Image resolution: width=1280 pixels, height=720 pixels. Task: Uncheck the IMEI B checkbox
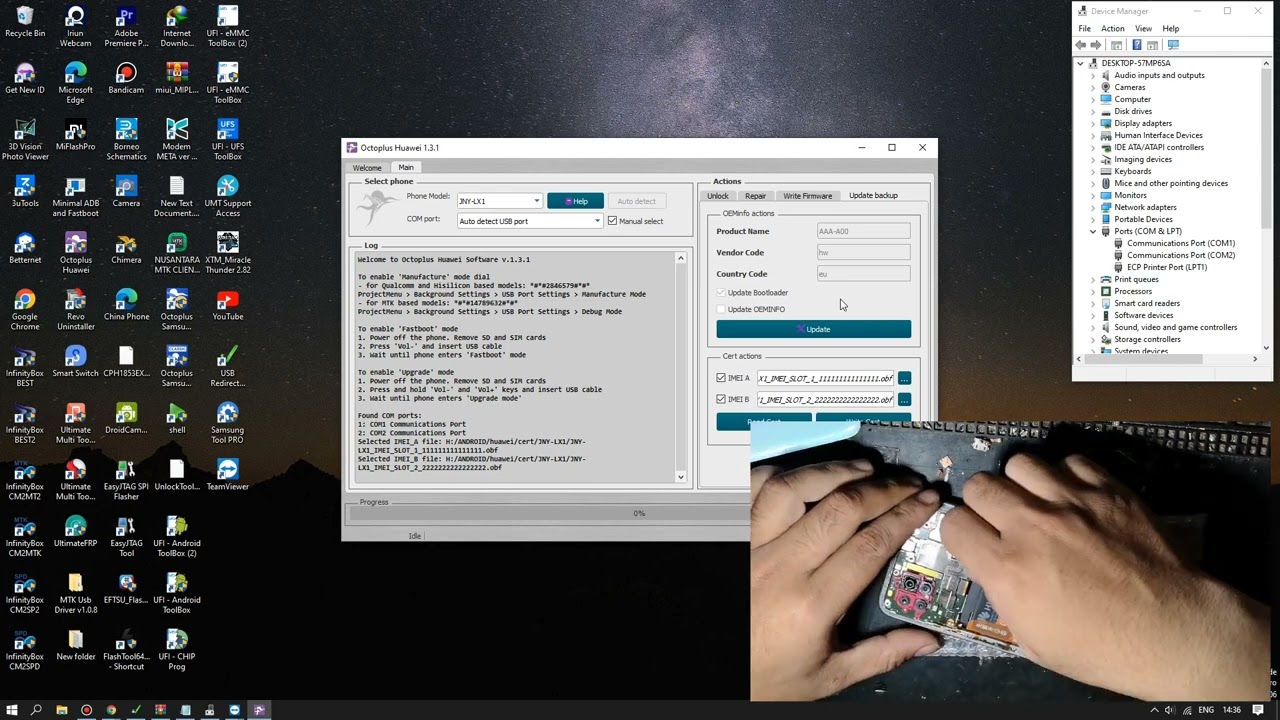721,399
